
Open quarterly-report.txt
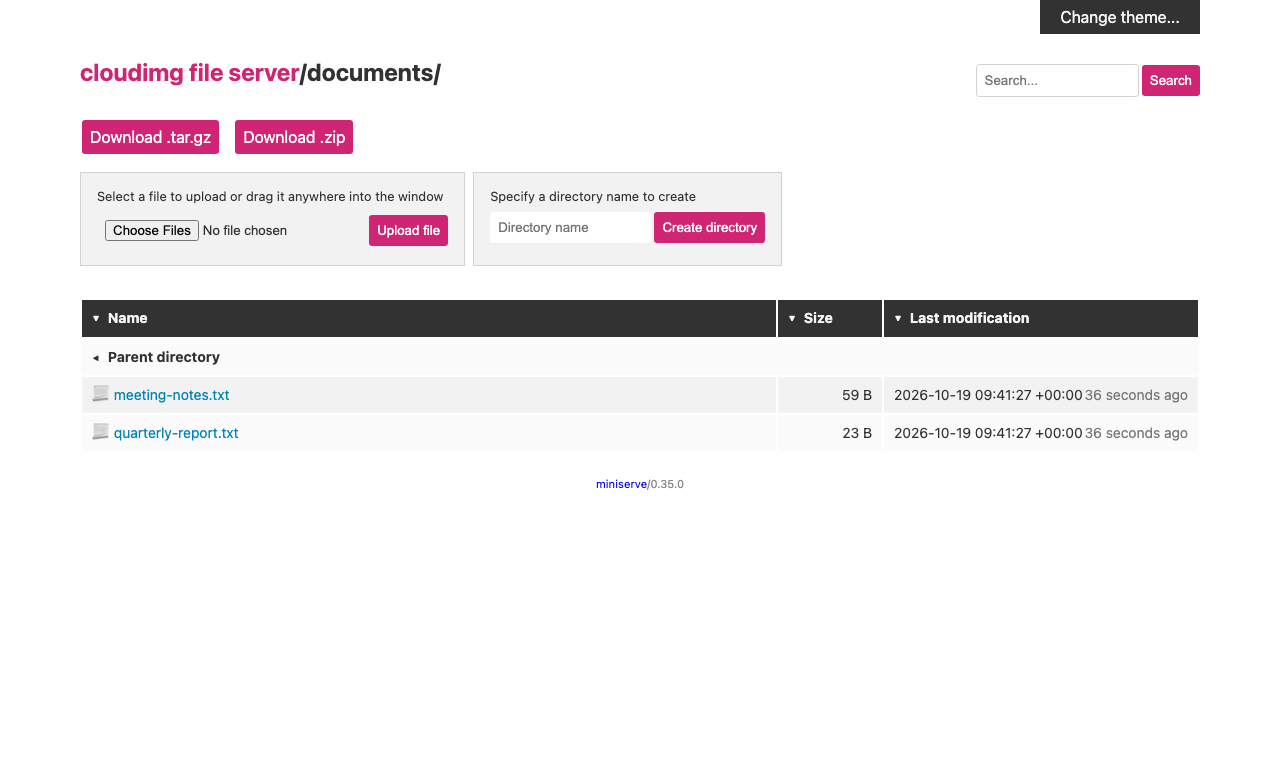pyautogui.click(x=176, y=433)
